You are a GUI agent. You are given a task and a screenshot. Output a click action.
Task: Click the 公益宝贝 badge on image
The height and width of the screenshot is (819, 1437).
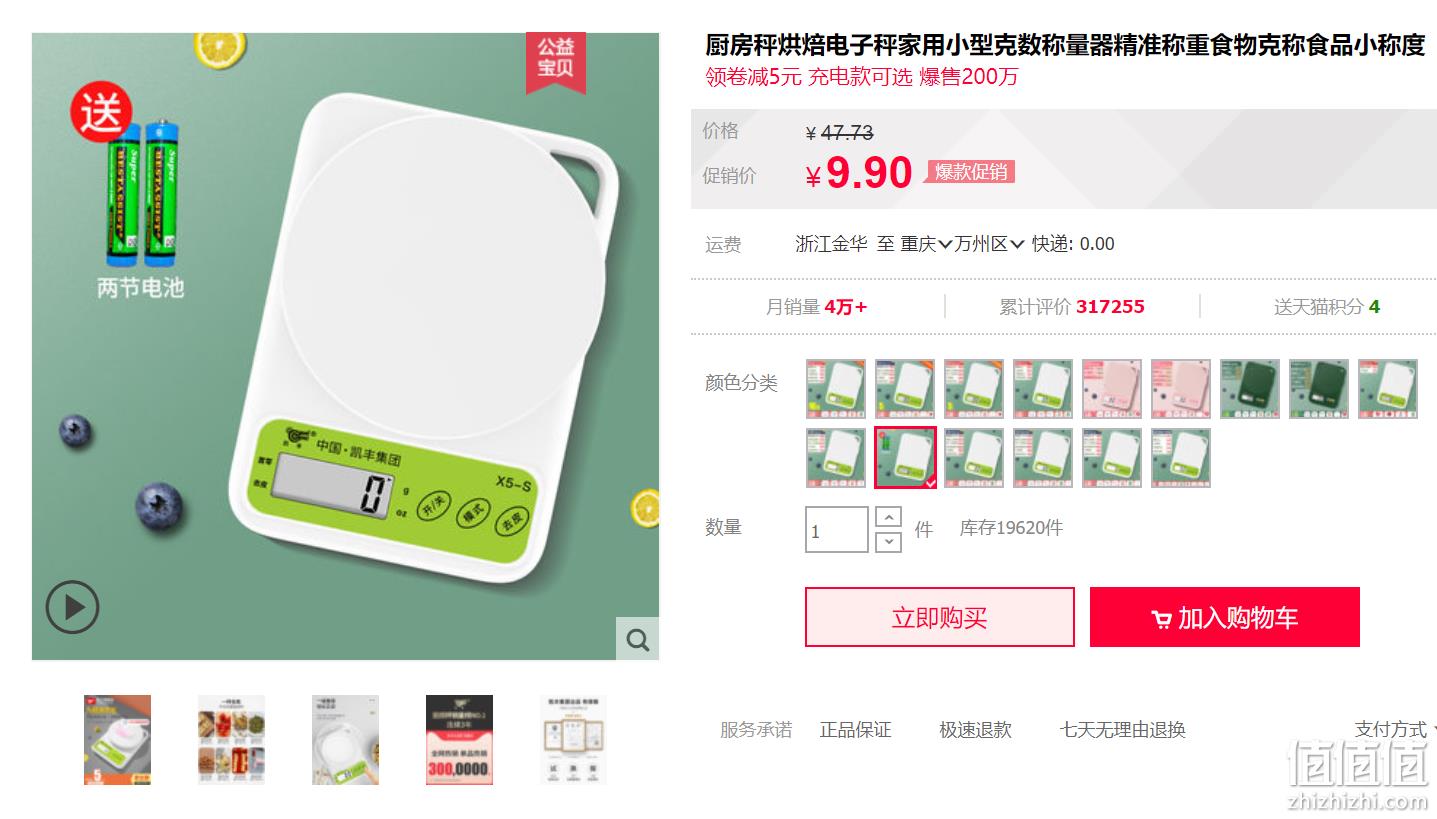click(556, 59)
